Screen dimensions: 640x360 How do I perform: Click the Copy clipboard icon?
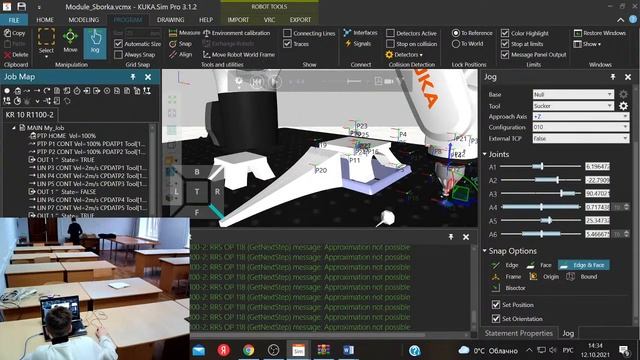[x=15, y=33]
